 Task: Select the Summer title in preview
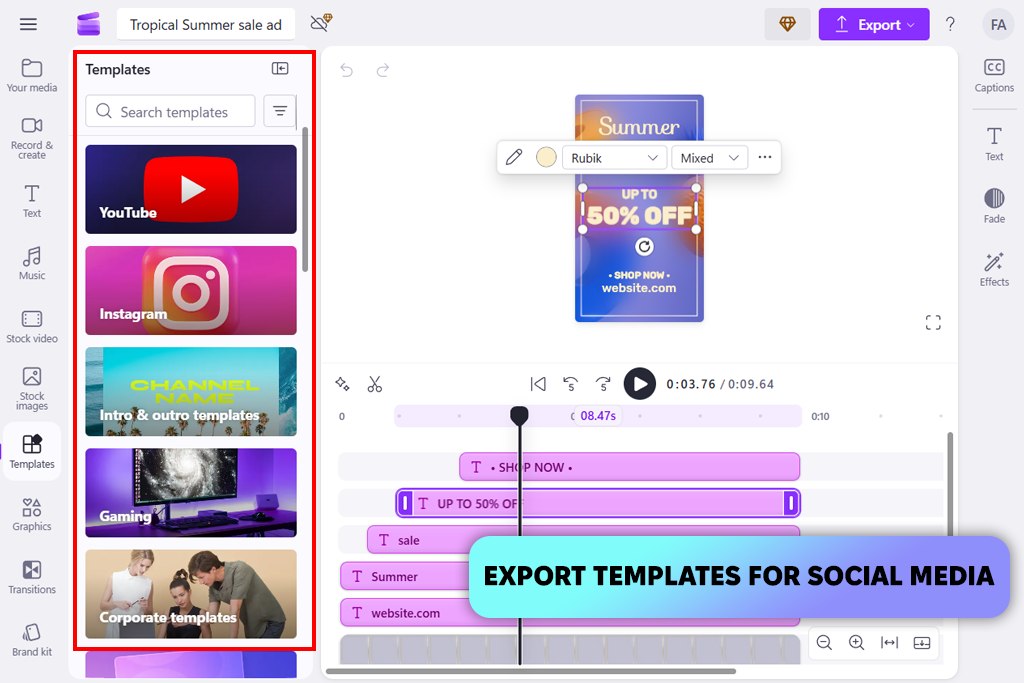click(639, 126)
